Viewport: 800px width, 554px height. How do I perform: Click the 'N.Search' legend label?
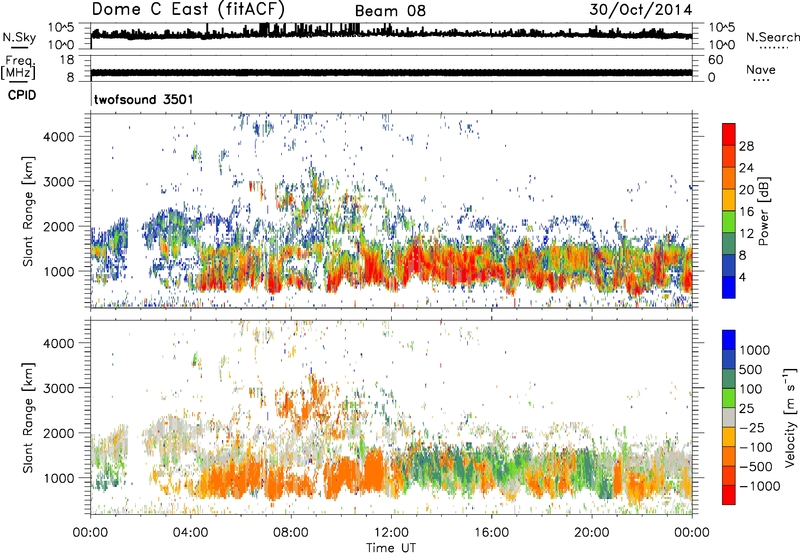772,37
